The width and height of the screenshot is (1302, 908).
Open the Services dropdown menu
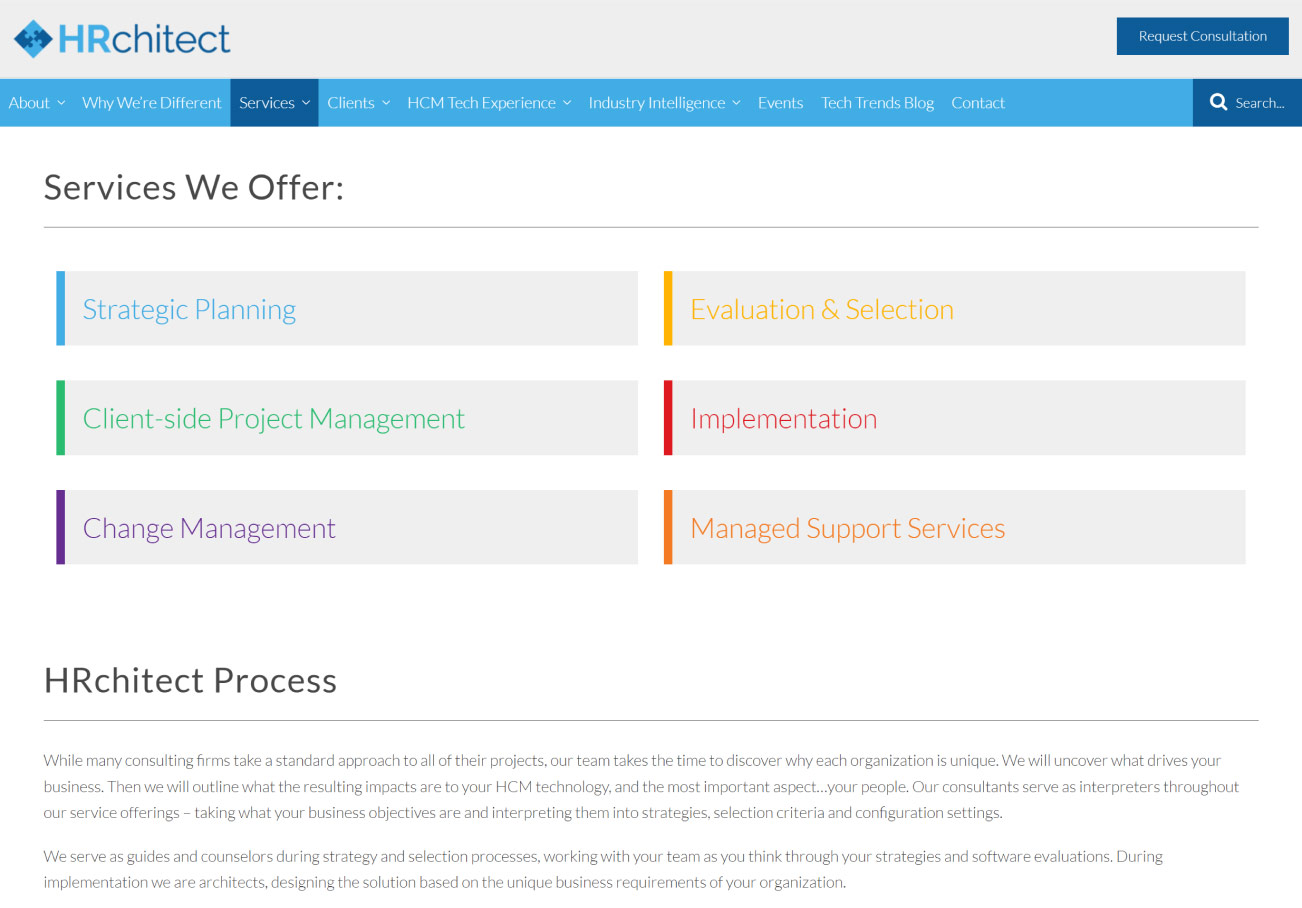coord(275,103)
